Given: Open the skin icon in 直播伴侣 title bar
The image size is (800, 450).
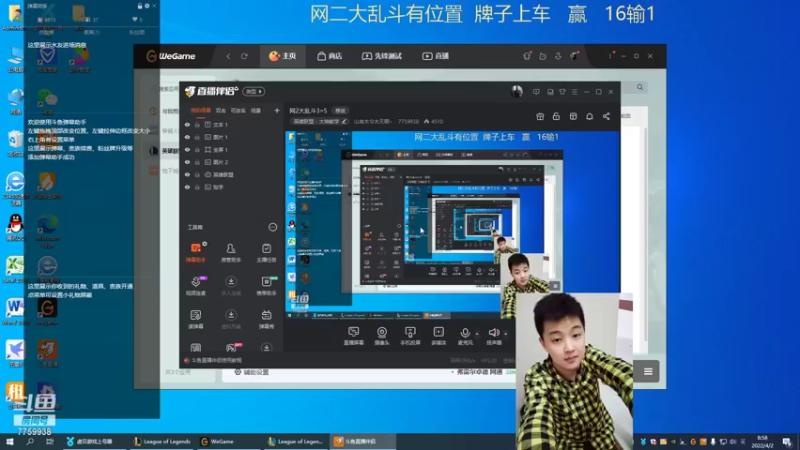Looking at the screenshot, I should pos(562,92).
